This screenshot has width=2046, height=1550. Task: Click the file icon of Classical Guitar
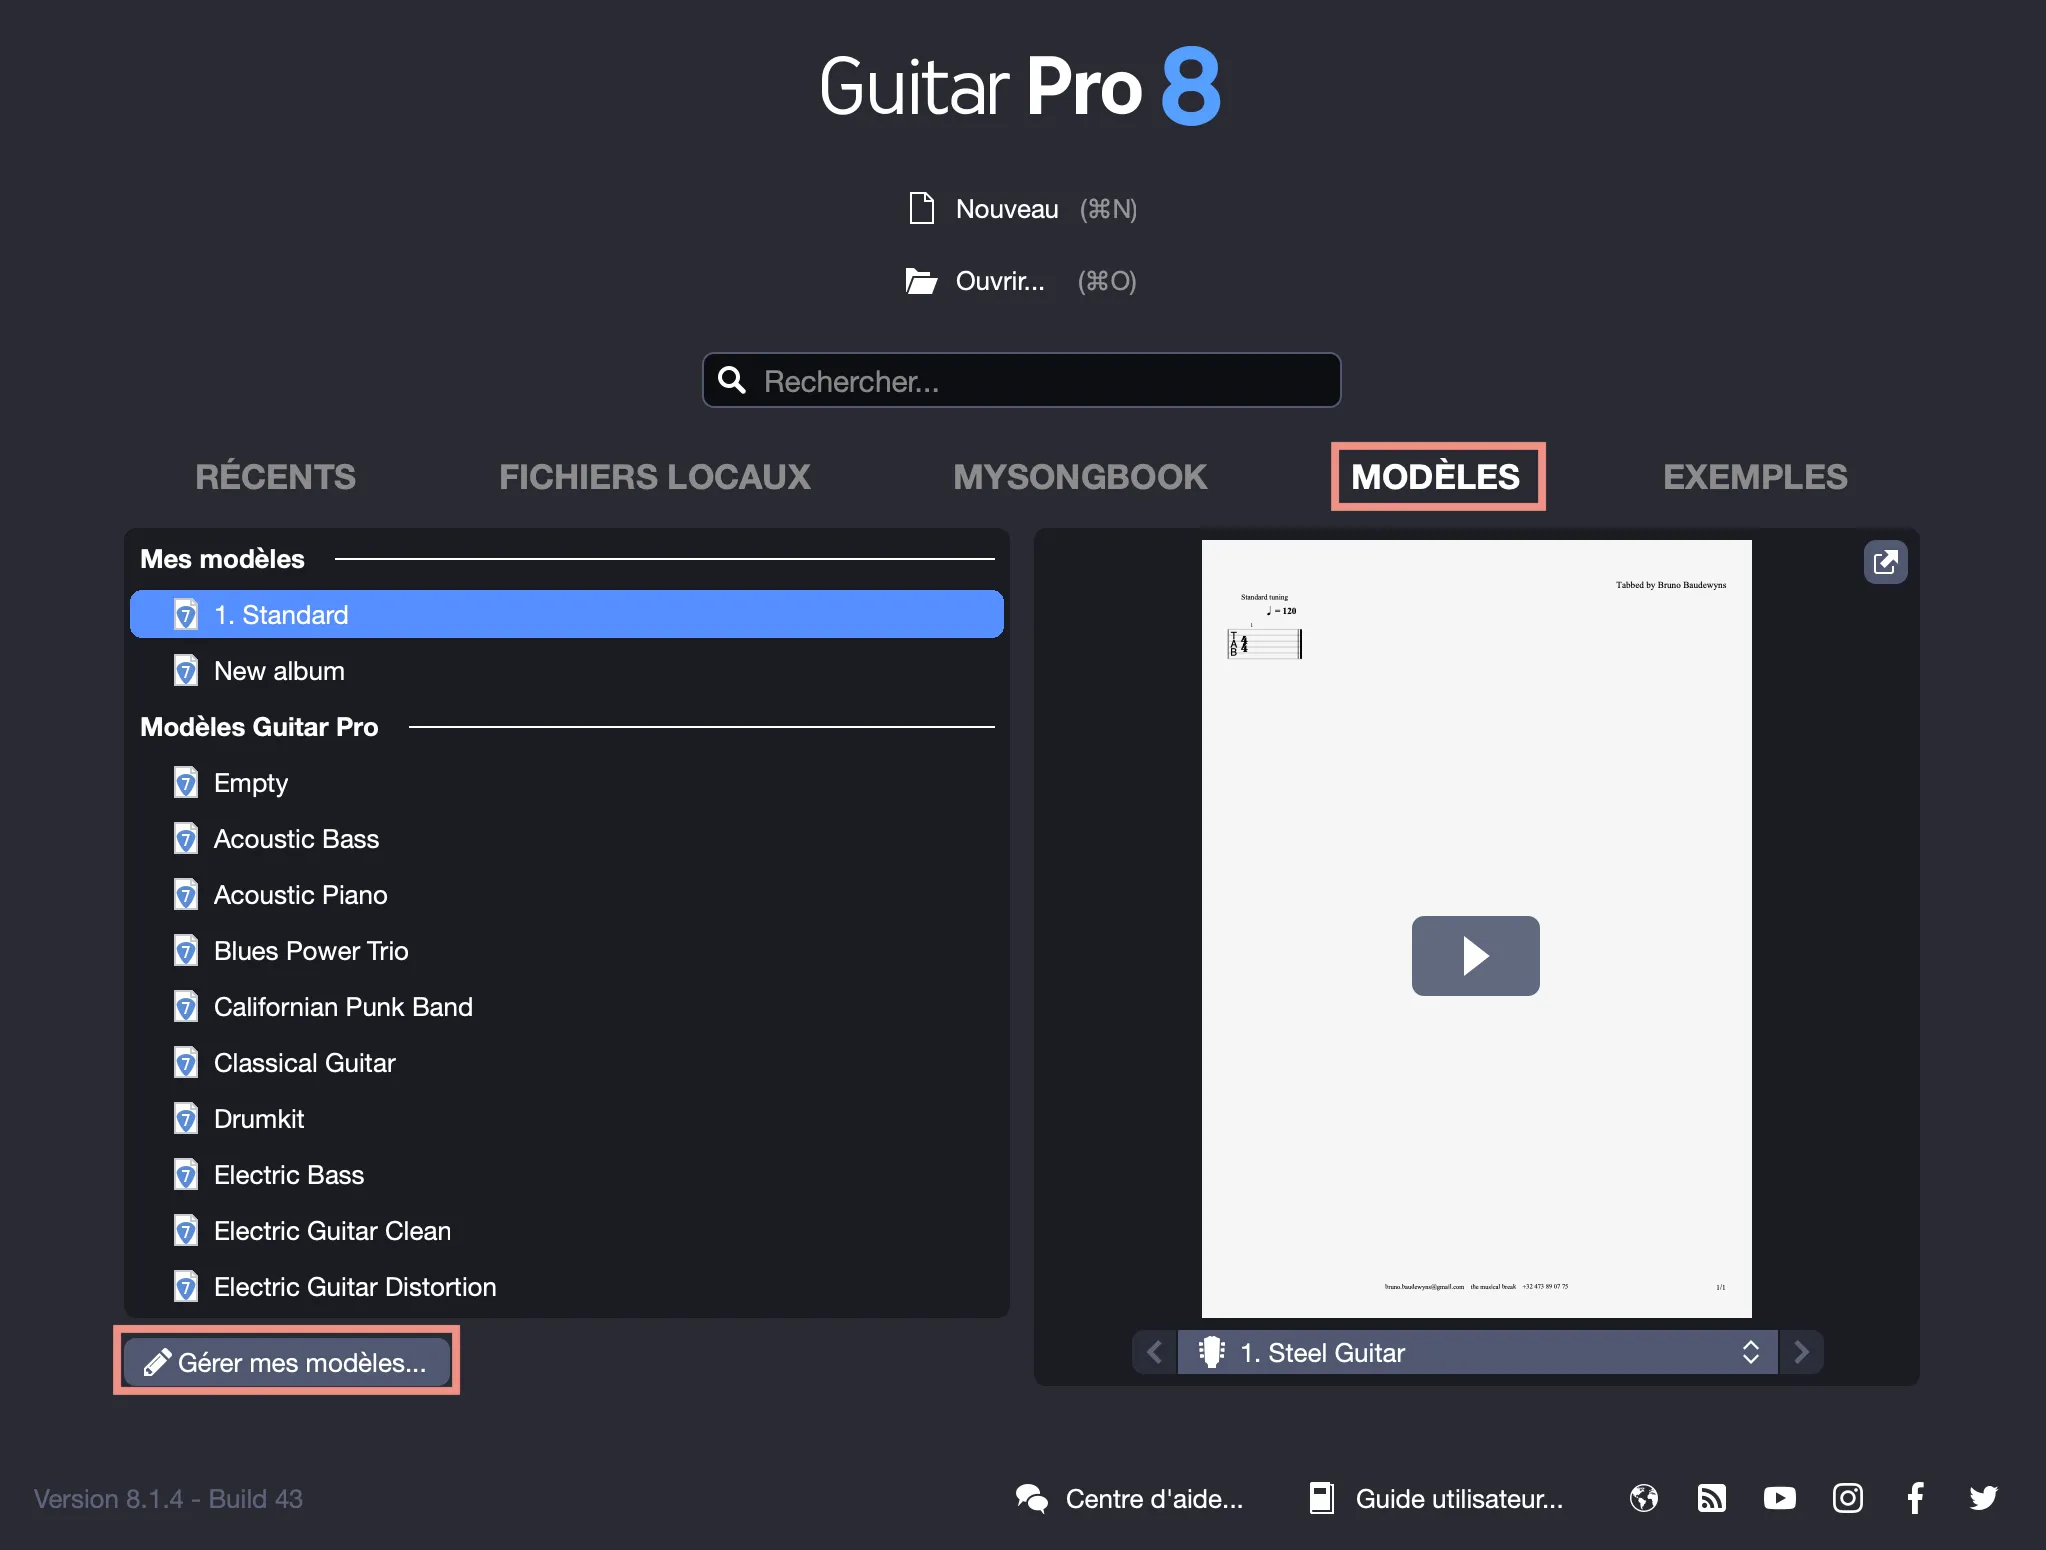coord(186,1062)
